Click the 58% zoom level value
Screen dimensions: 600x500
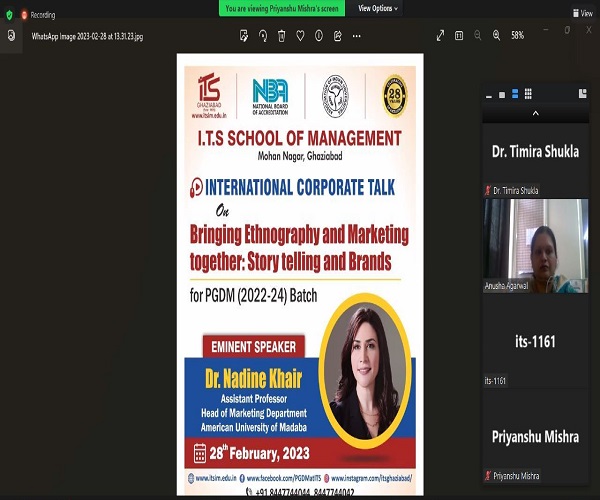click(517, 36)
